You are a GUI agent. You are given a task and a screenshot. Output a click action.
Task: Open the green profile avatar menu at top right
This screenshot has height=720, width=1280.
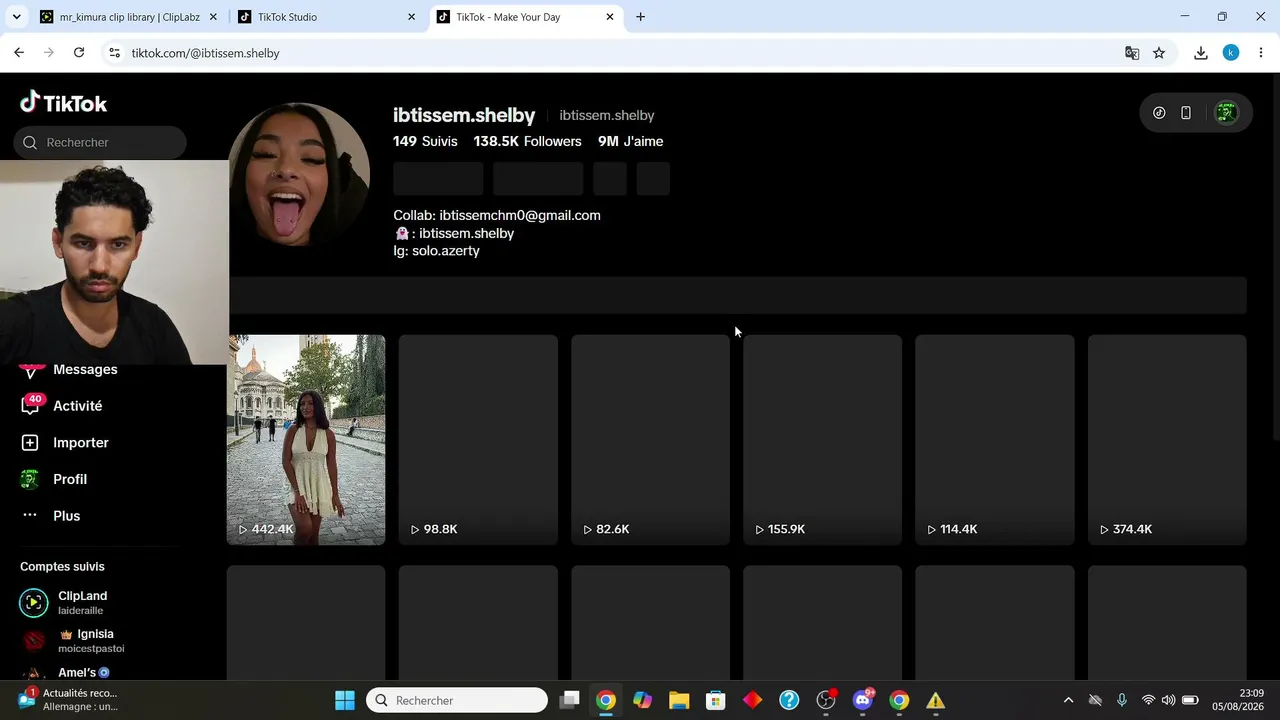pos(1226,113)
